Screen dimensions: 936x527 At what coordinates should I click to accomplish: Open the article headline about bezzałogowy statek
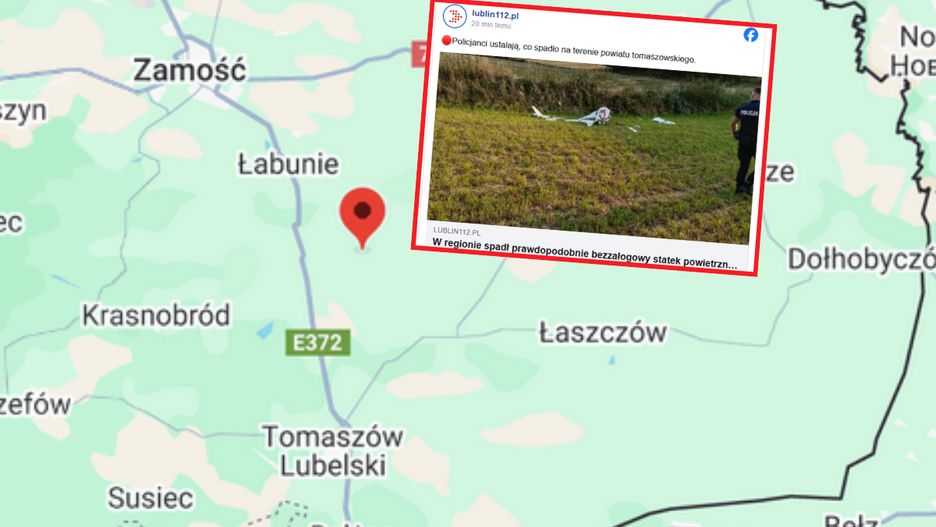click(x=584, y=252)
